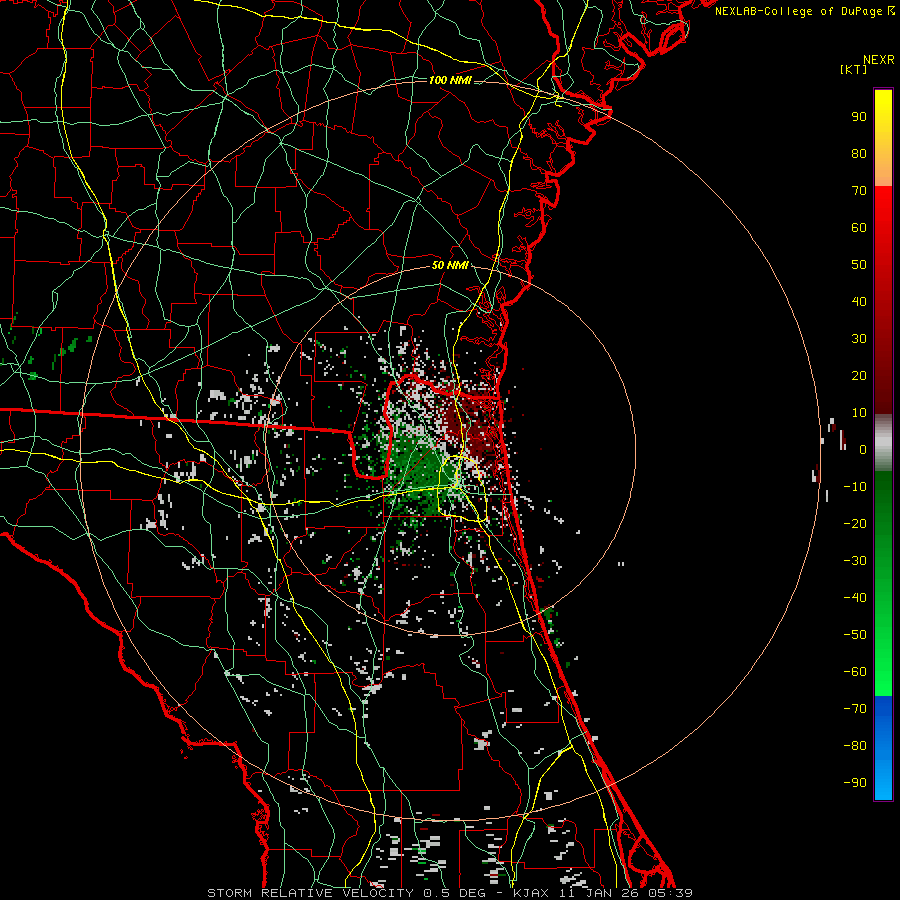The image size is (900, 900).
Task: Click the positive 80 knot scale label
Action: pos(859,154)
